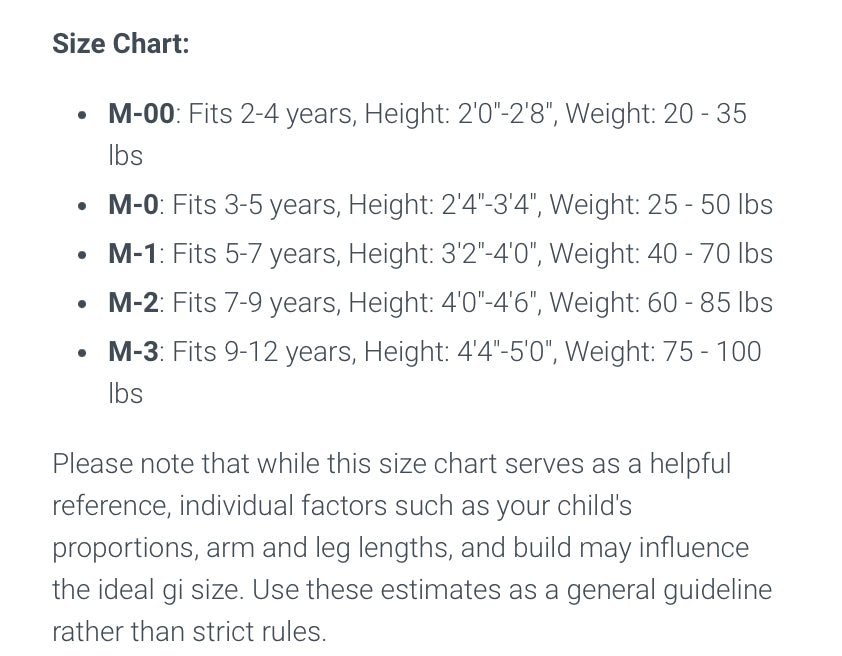
Task: Click the height range 4'4"-5'0"
Action: click(x=506, y=352)
